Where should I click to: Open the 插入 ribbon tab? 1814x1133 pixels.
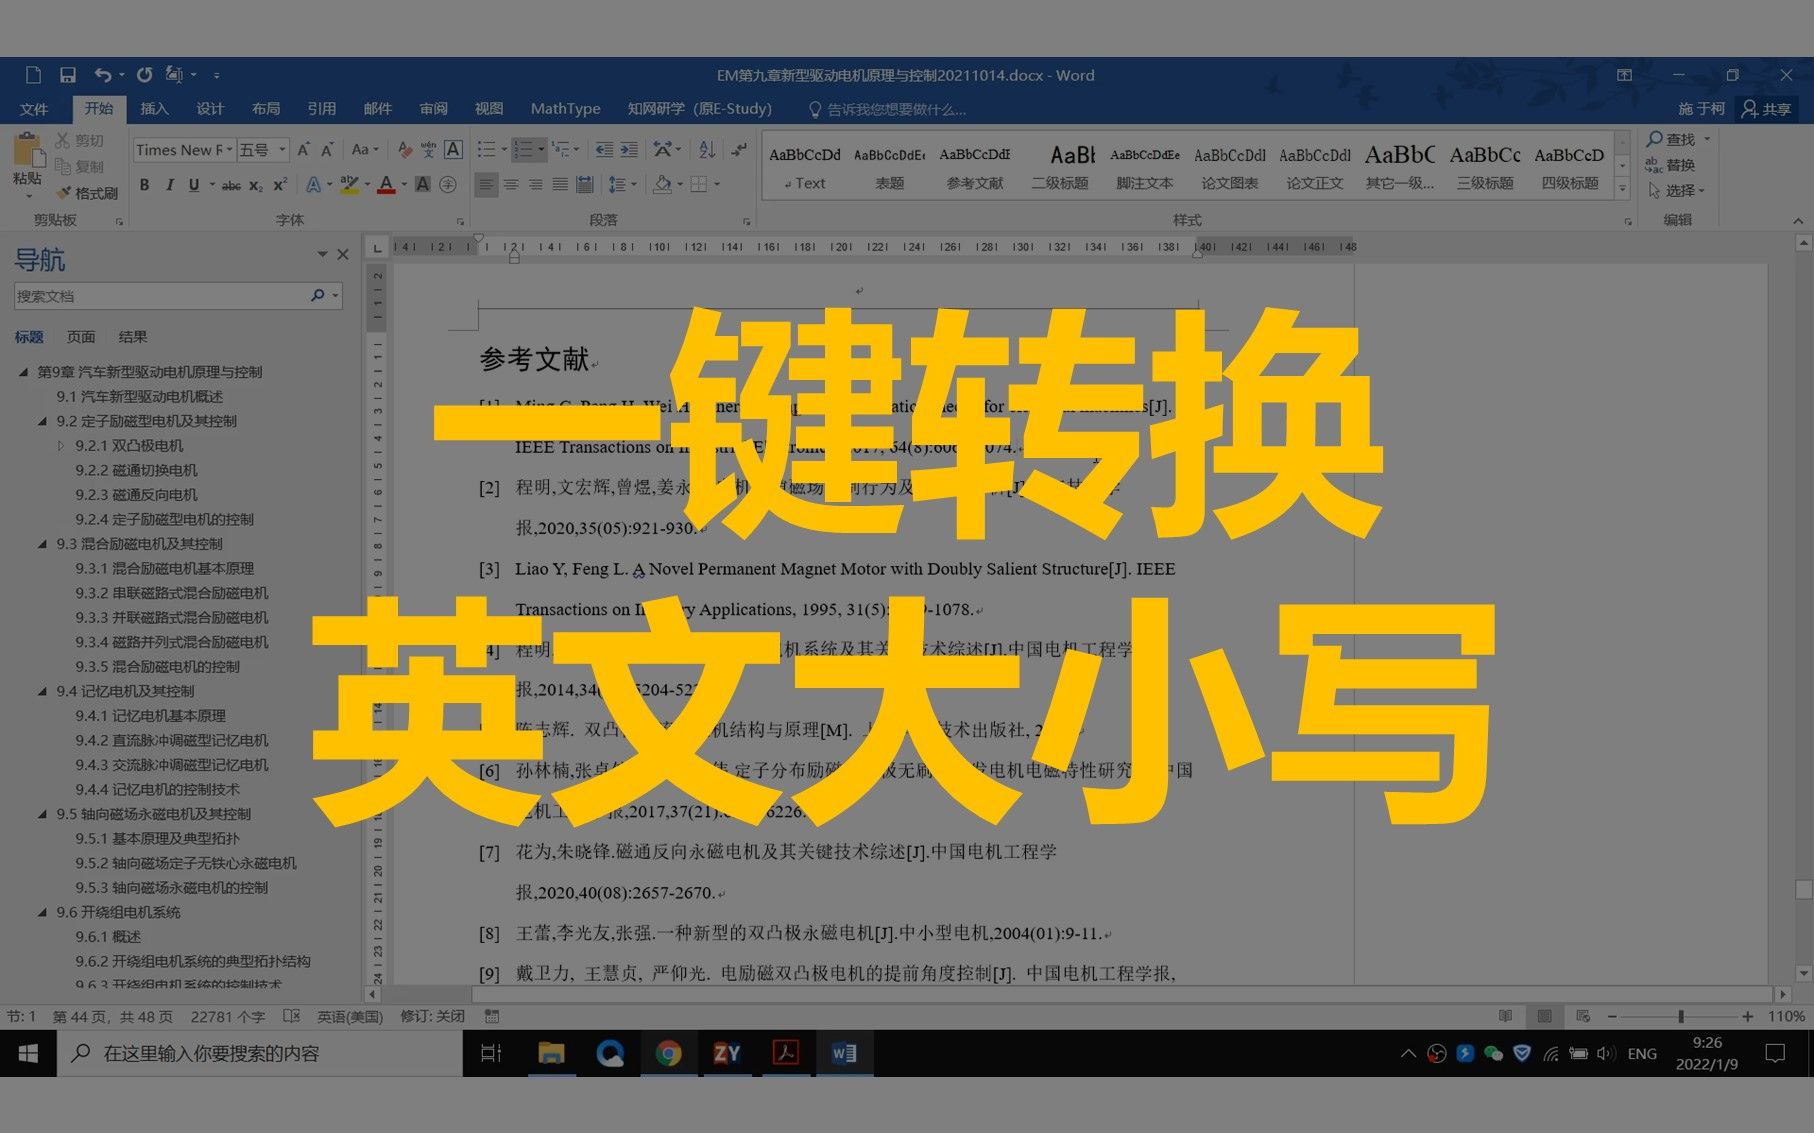pos(153,108)
